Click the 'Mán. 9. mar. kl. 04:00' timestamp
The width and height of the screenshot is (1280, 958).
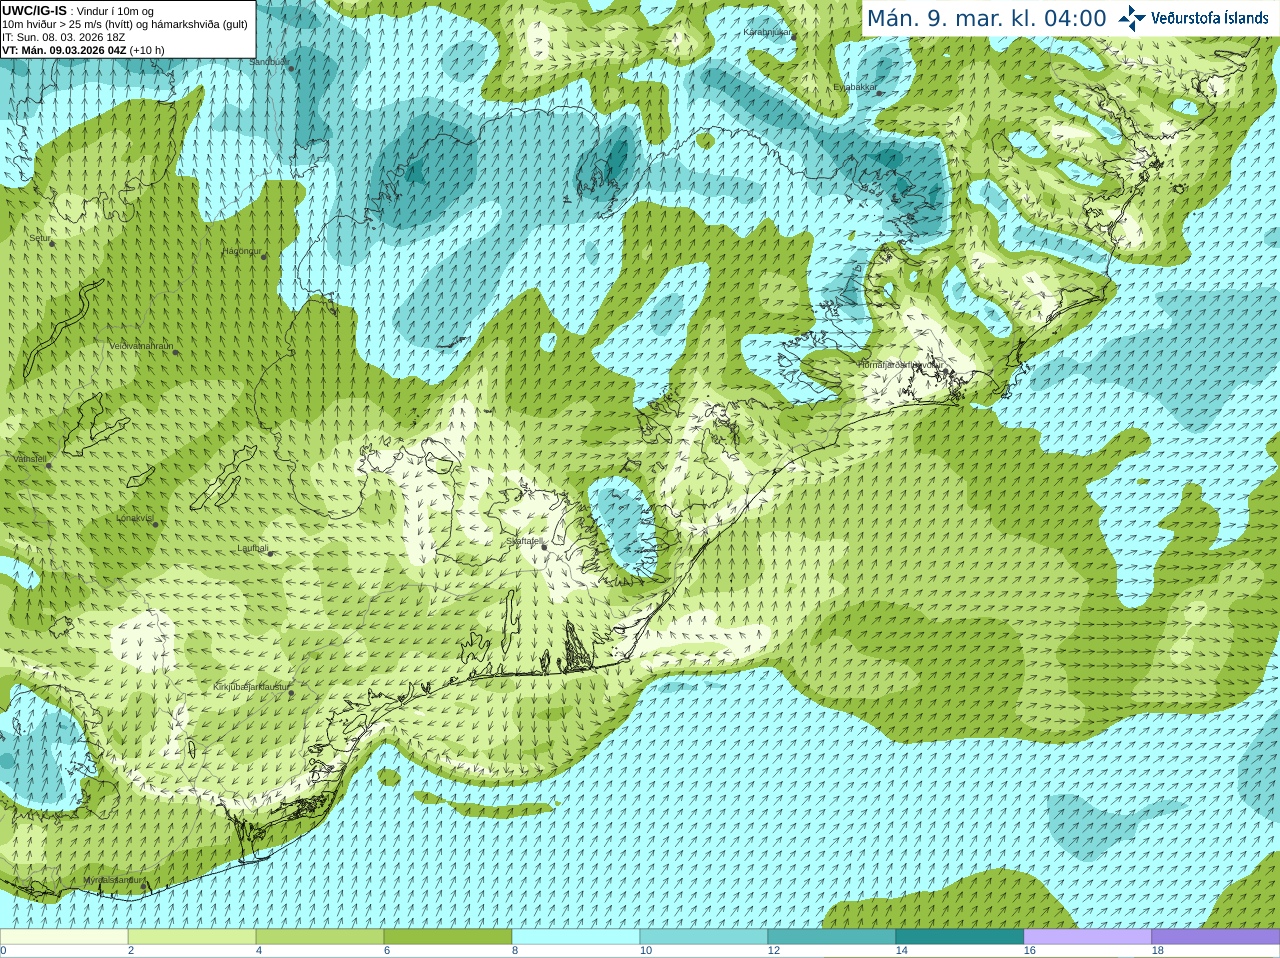[x=986, y=18]
